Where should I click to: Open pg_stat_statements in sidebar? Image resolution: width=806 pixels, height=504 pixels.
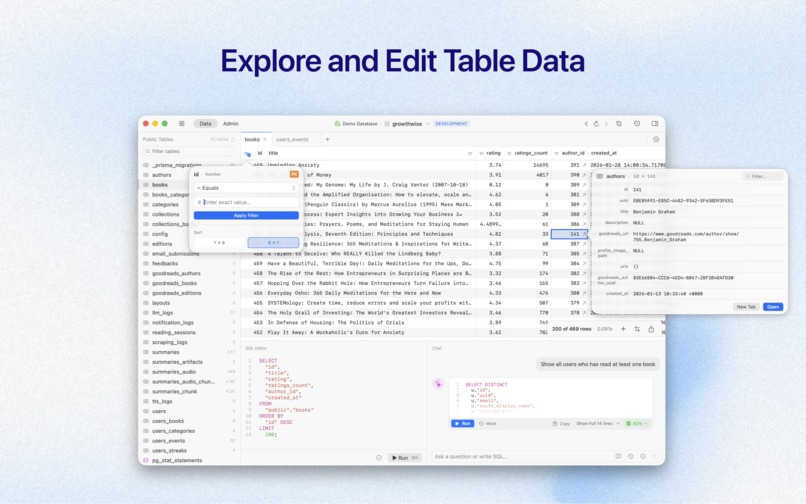pos(177,460)
